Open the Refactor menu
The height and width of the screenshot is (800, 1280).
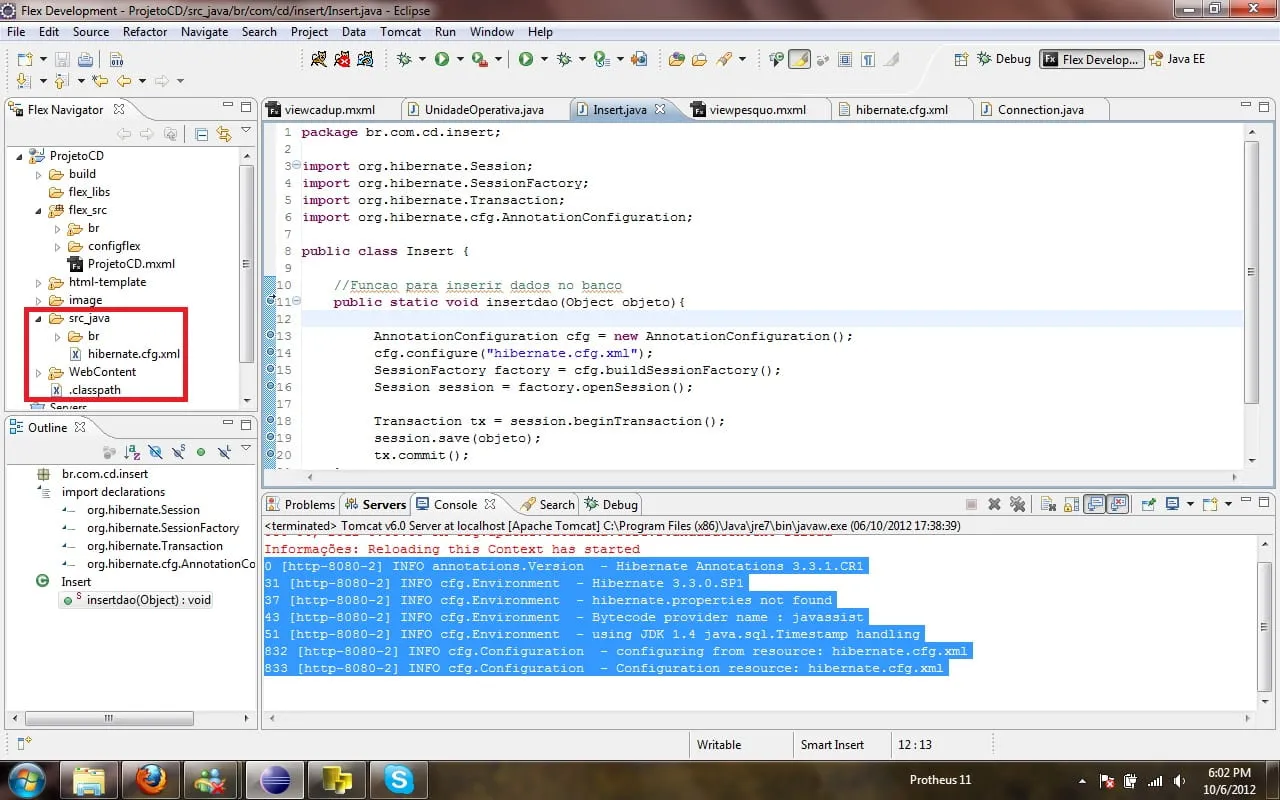pos(145,32)
